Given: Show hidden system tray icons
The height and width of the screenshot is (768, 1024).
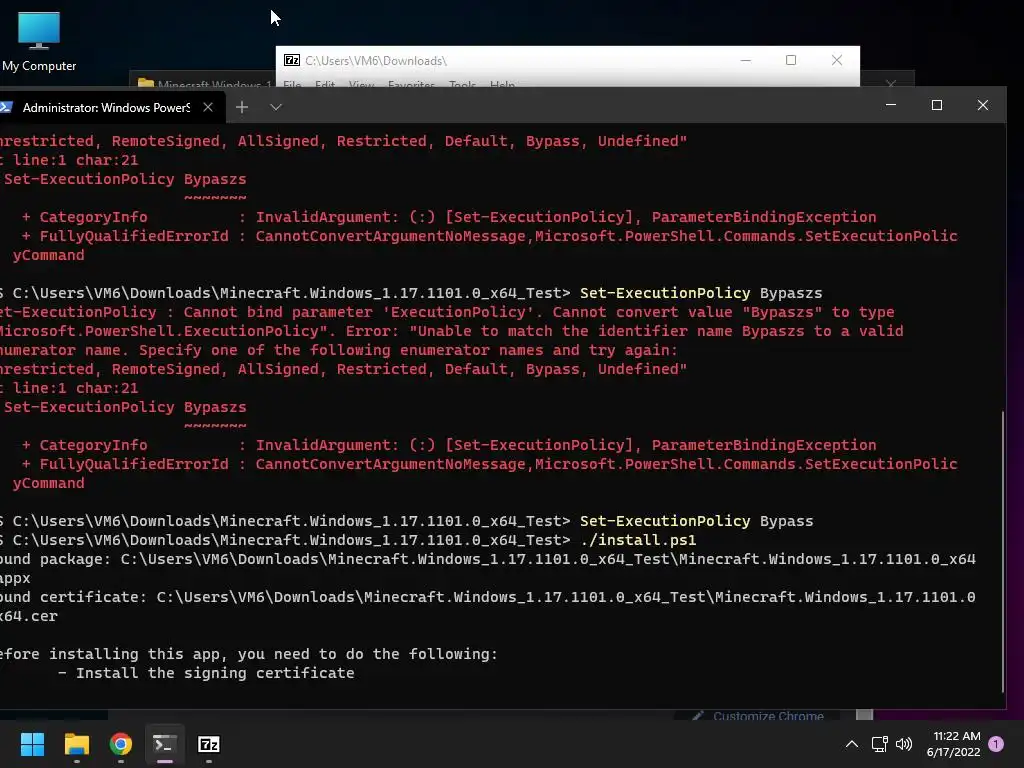Looking at the screenshot, I should (852, 744).
